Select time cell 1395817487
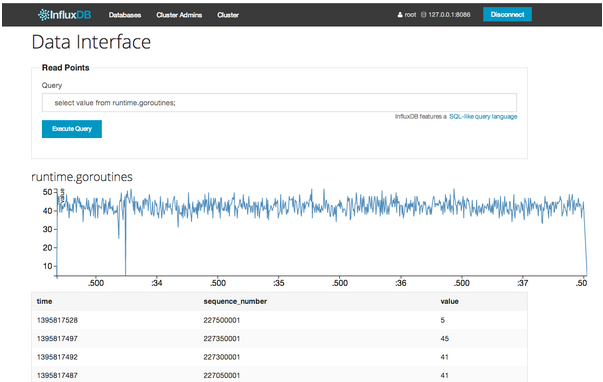The width and height of the screenshot is (603, 382). 57,375
